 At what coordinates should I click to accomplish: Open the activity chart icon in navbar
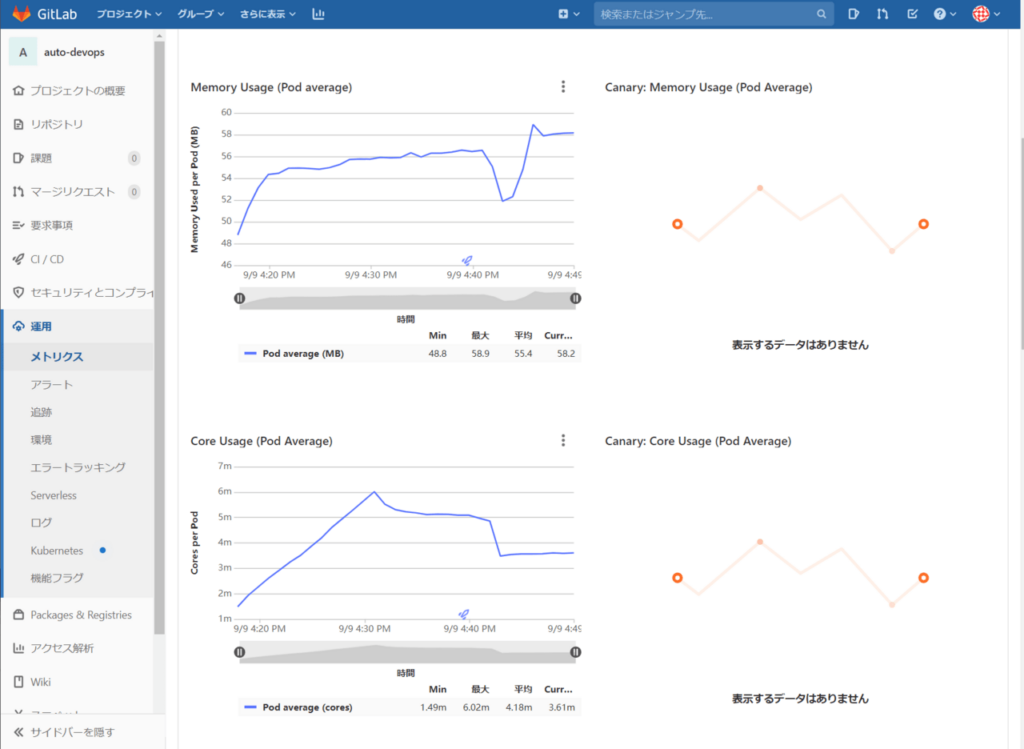pyautogui.click(x=318, y=14)
